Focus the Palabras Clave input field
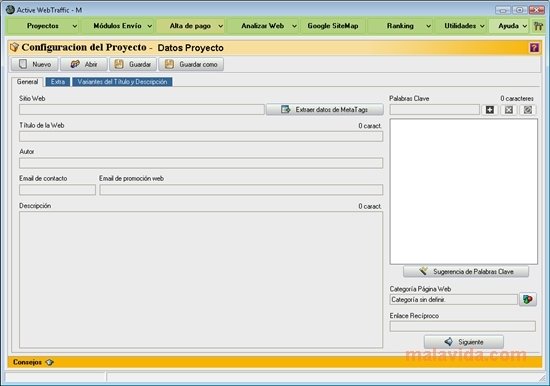This screenshot has height=386, width=550. click(435, 110)
